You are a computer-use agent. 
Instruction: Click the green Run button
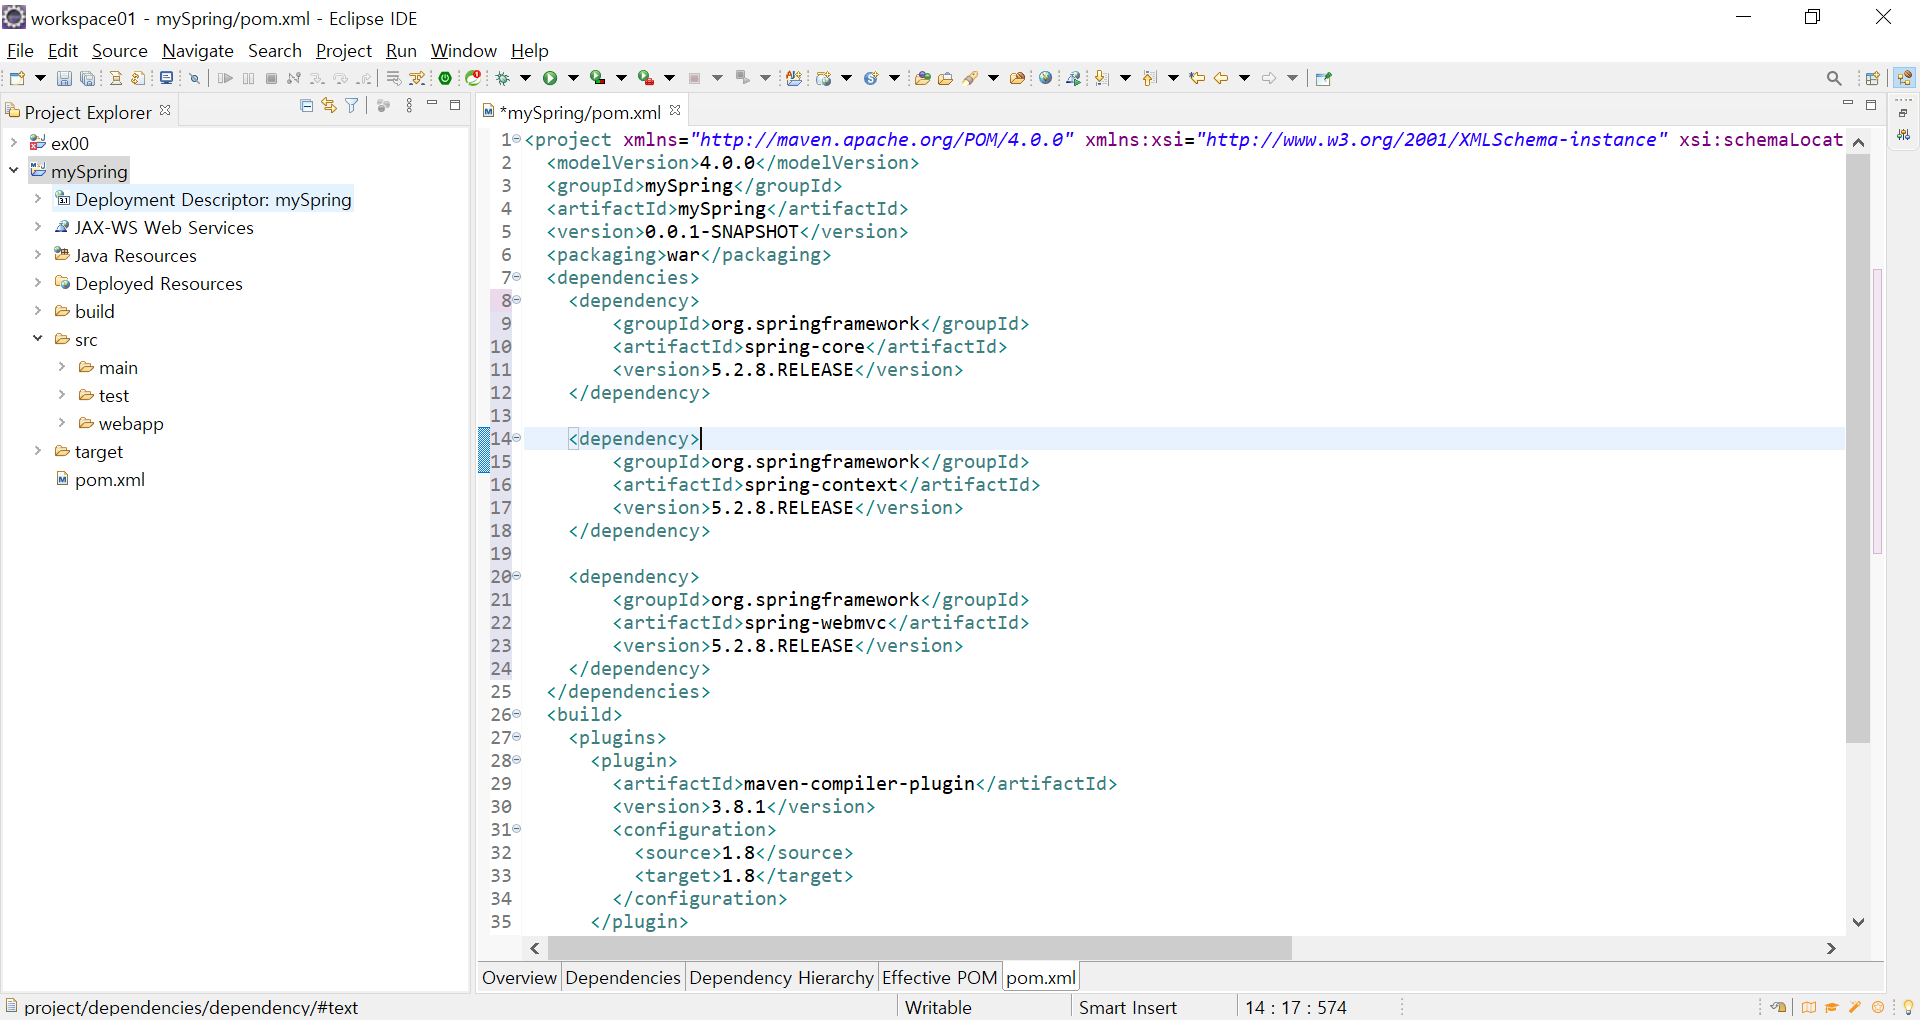pos(550,78)
